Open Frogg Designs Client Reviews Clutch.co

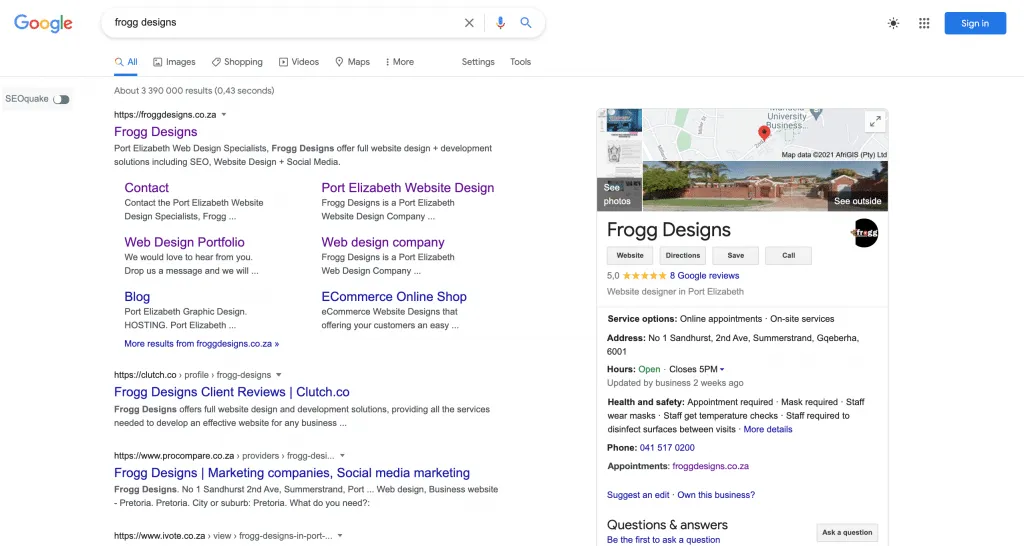click(x=232, y=392)
